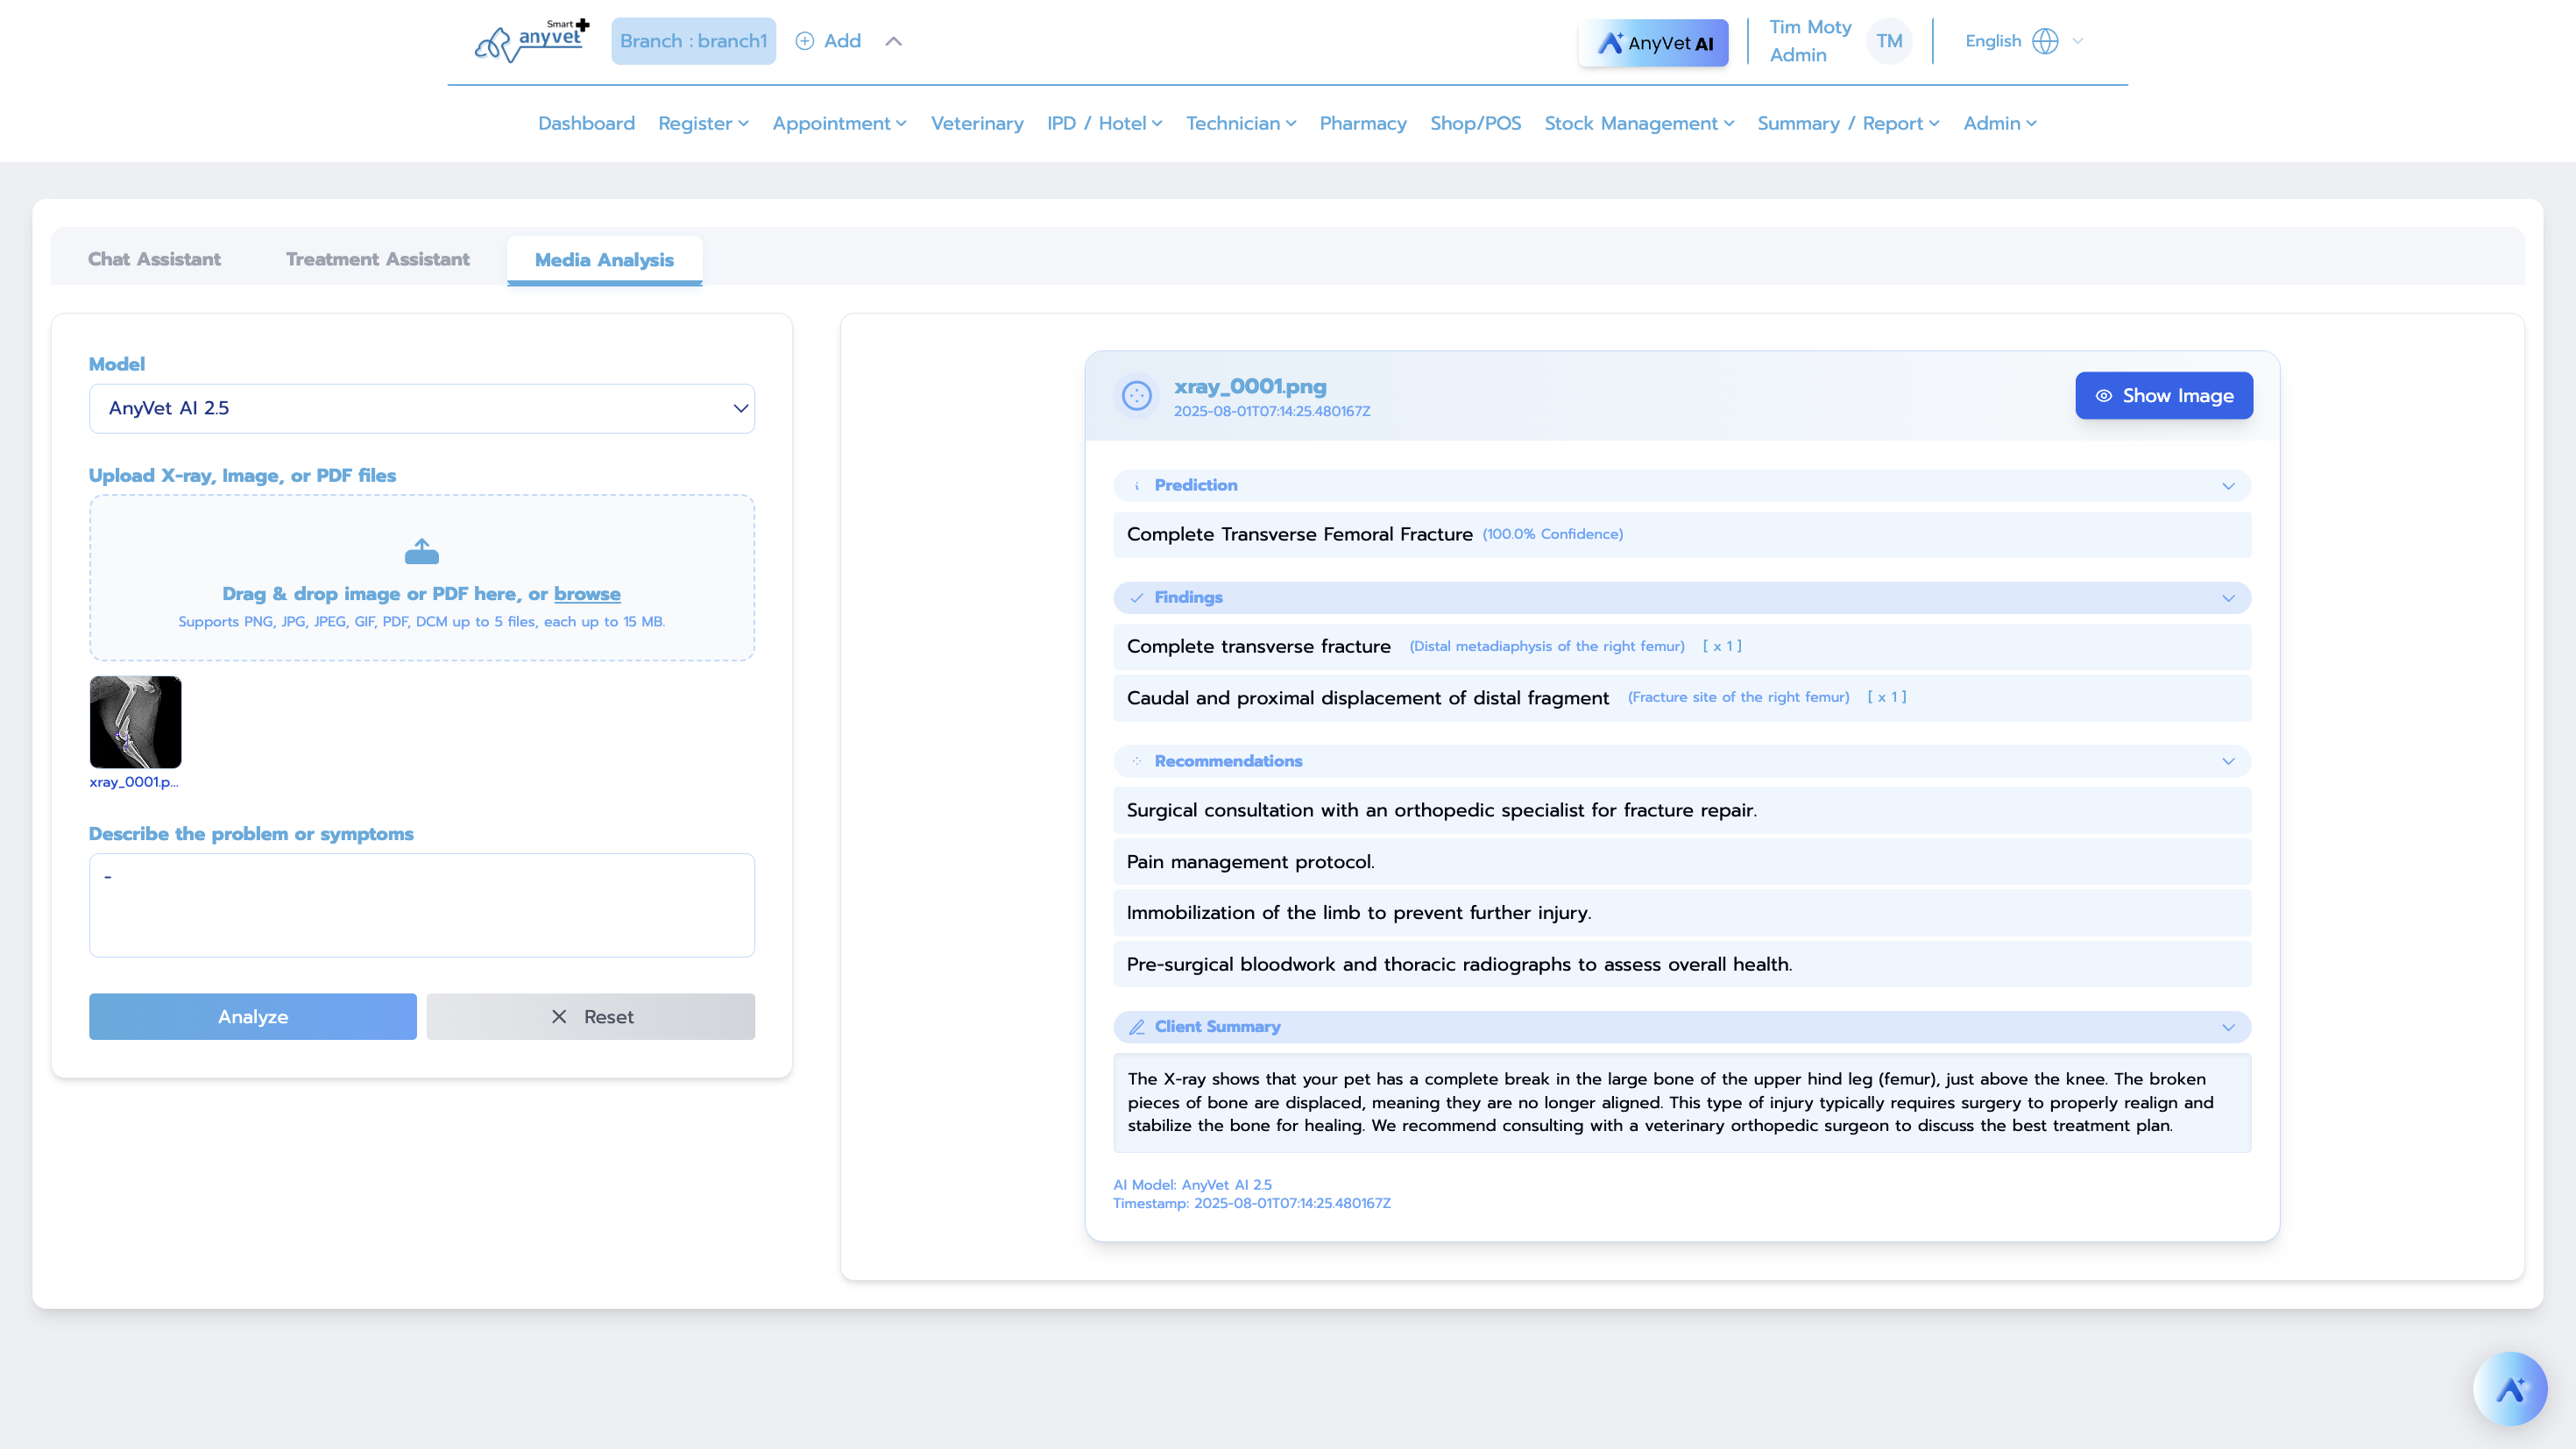Open the globe language icon
Image resolution: width=2576 pixels, height=1449 pixels.
click(2045, 41)
